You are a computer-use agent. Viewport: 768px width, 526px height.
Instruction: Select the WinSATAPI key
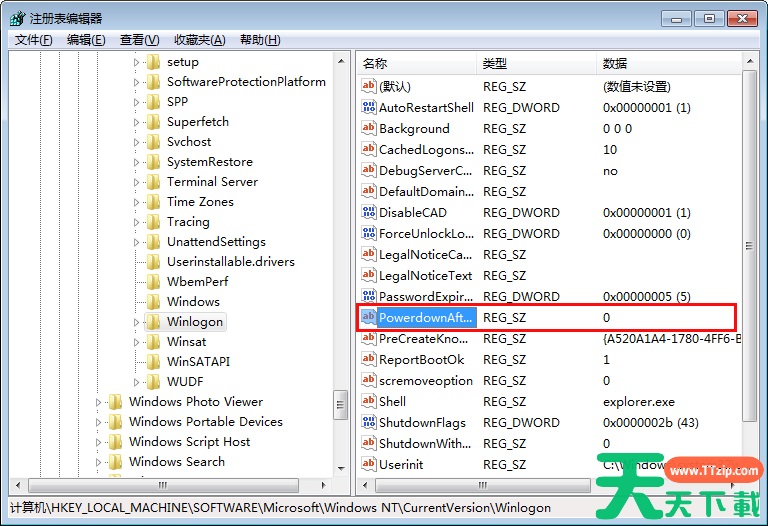tap(198, 362)
